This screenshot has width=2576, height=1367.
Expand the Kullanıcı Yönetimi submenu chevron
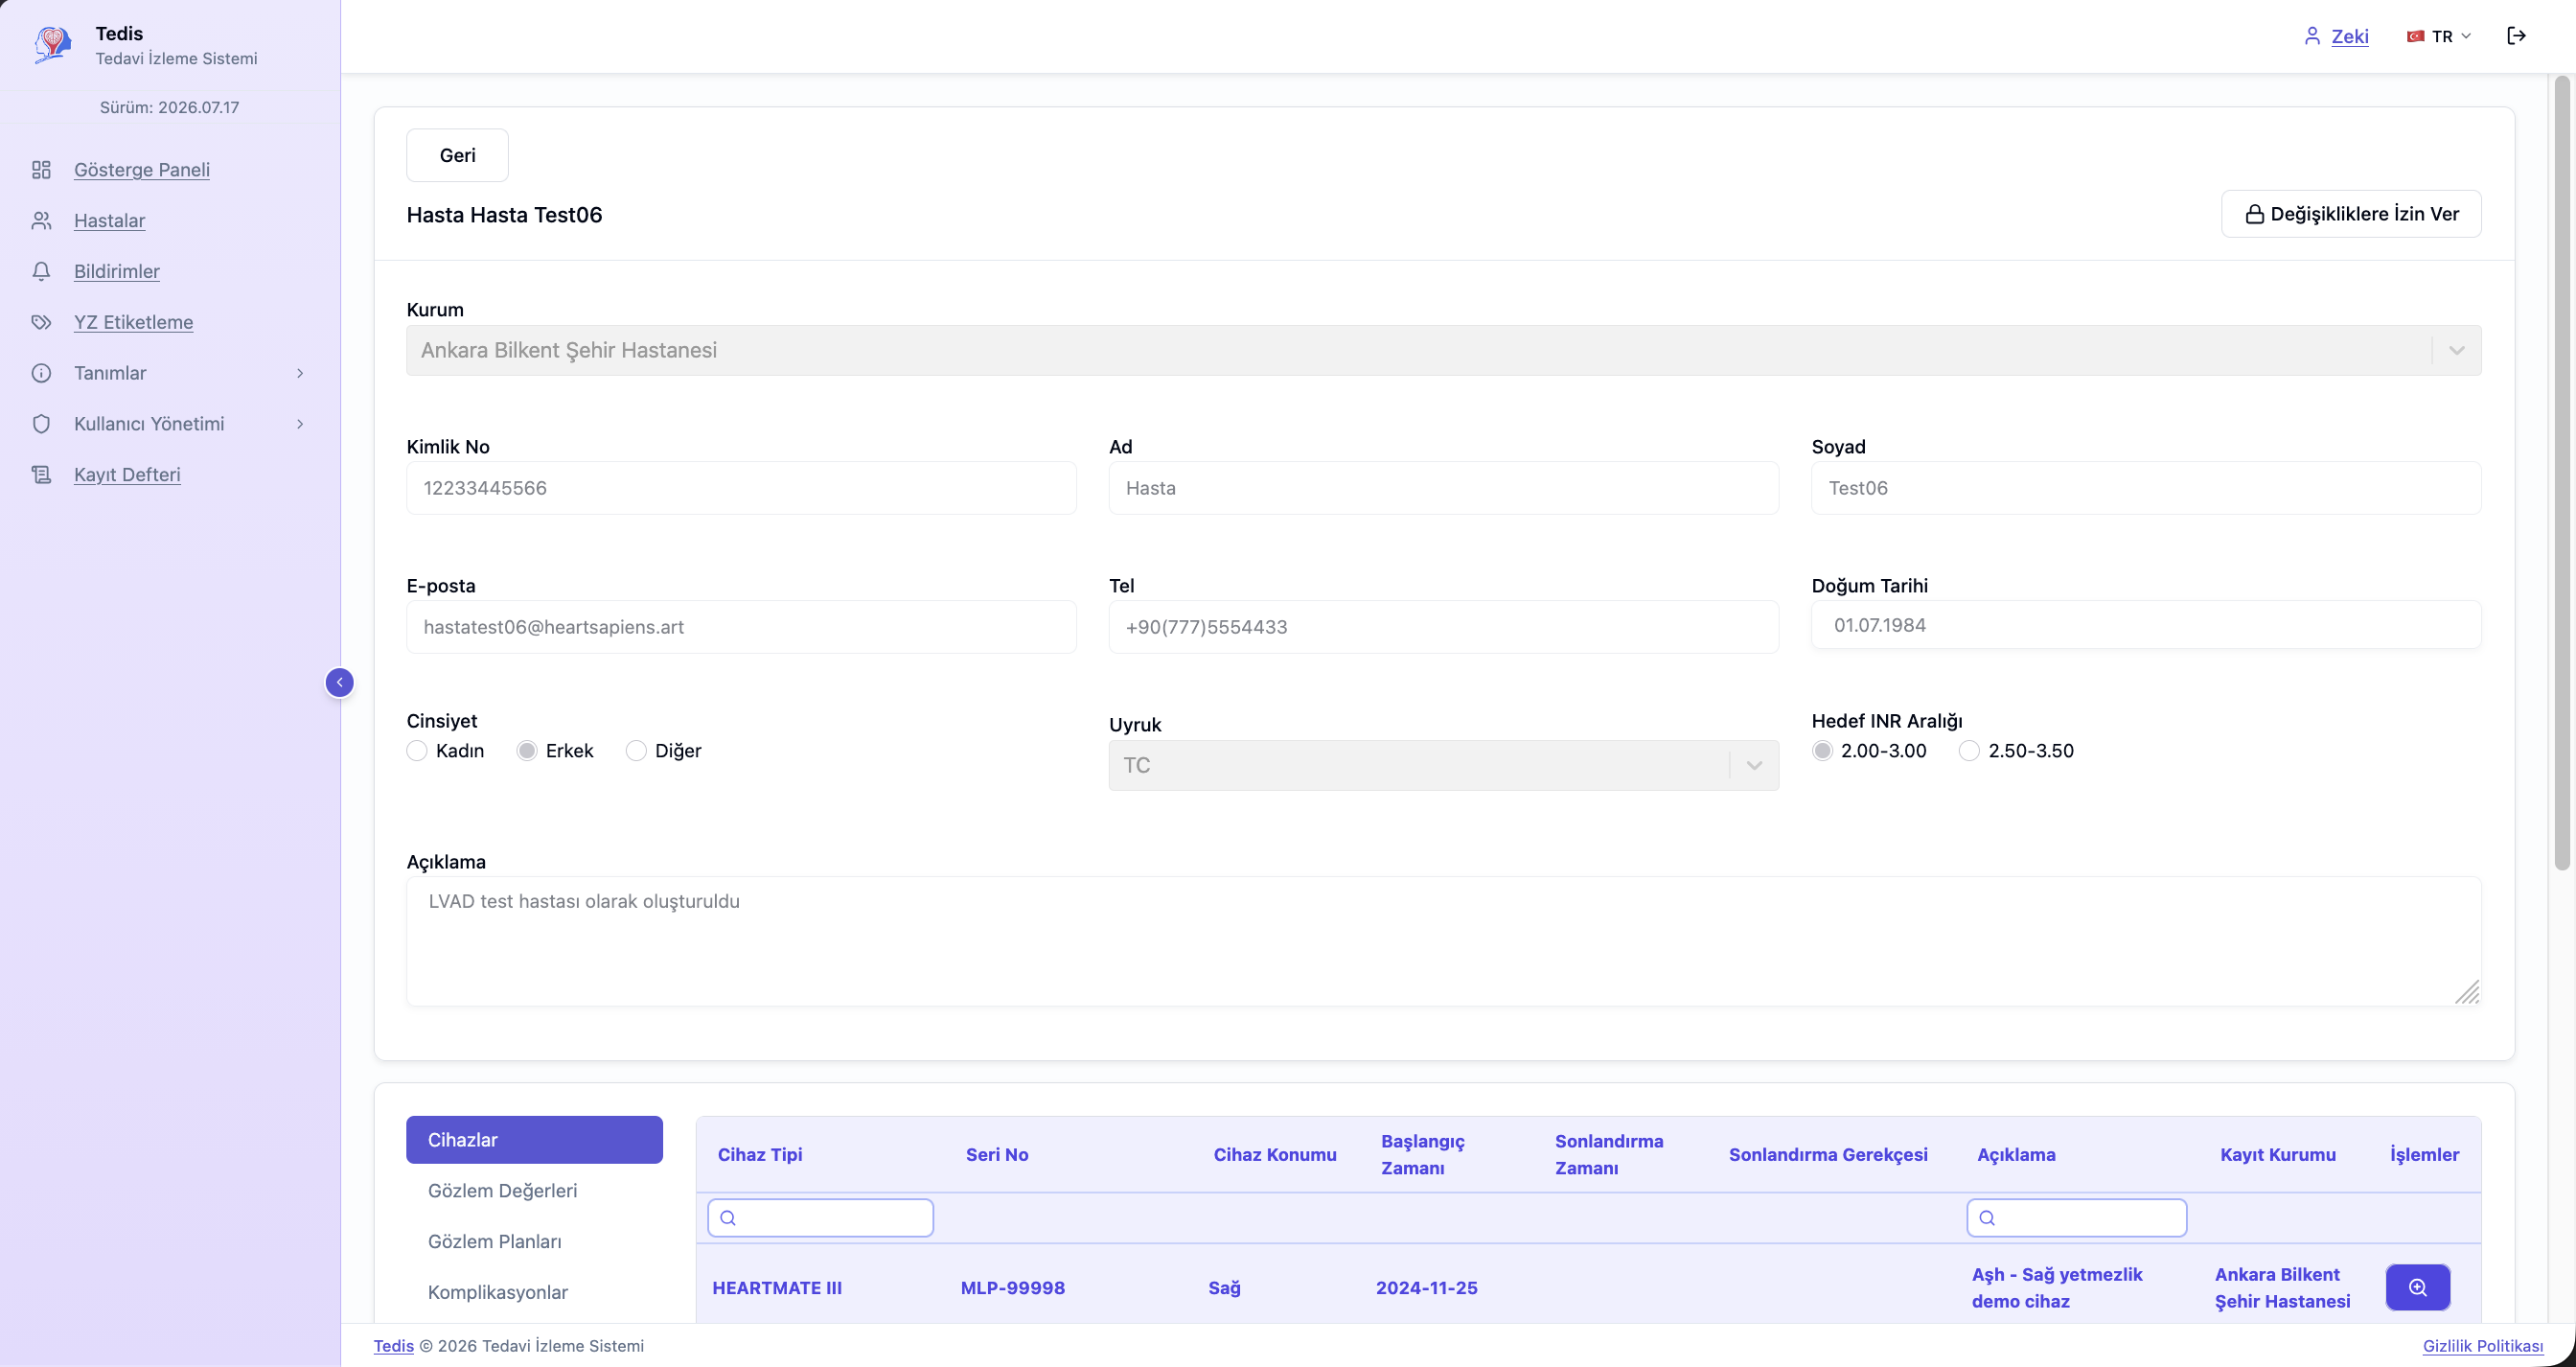coord(300,424)
